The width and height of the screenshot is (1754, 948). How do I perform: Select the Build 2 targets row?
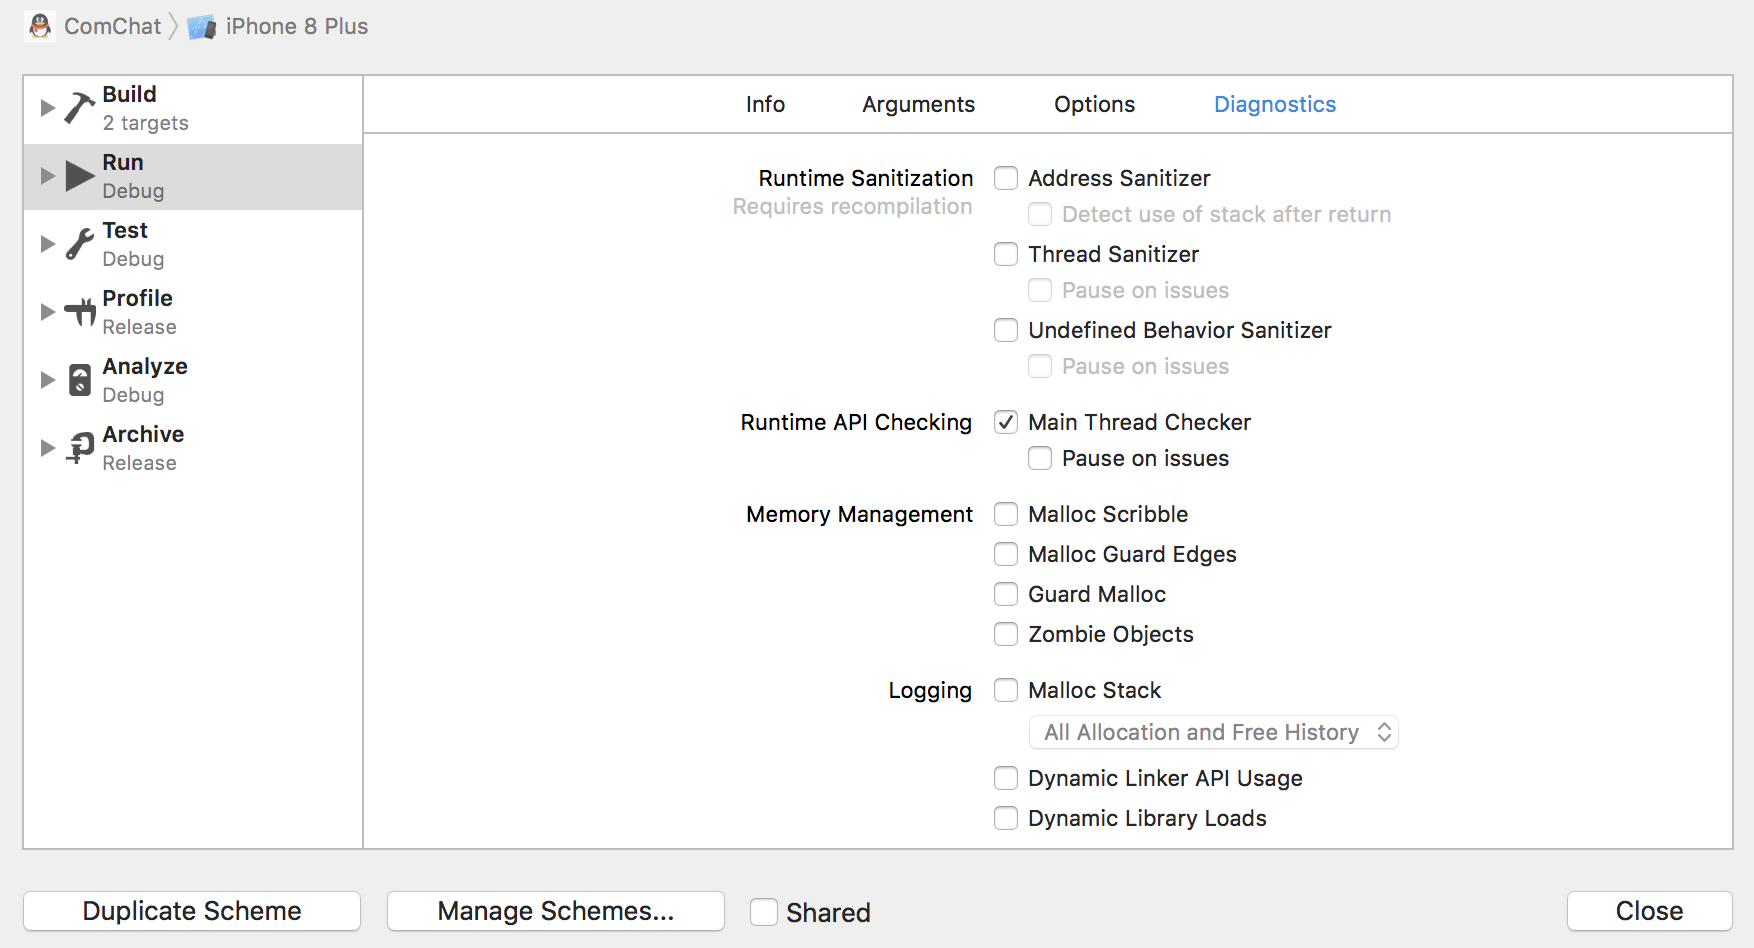[193, 108]
